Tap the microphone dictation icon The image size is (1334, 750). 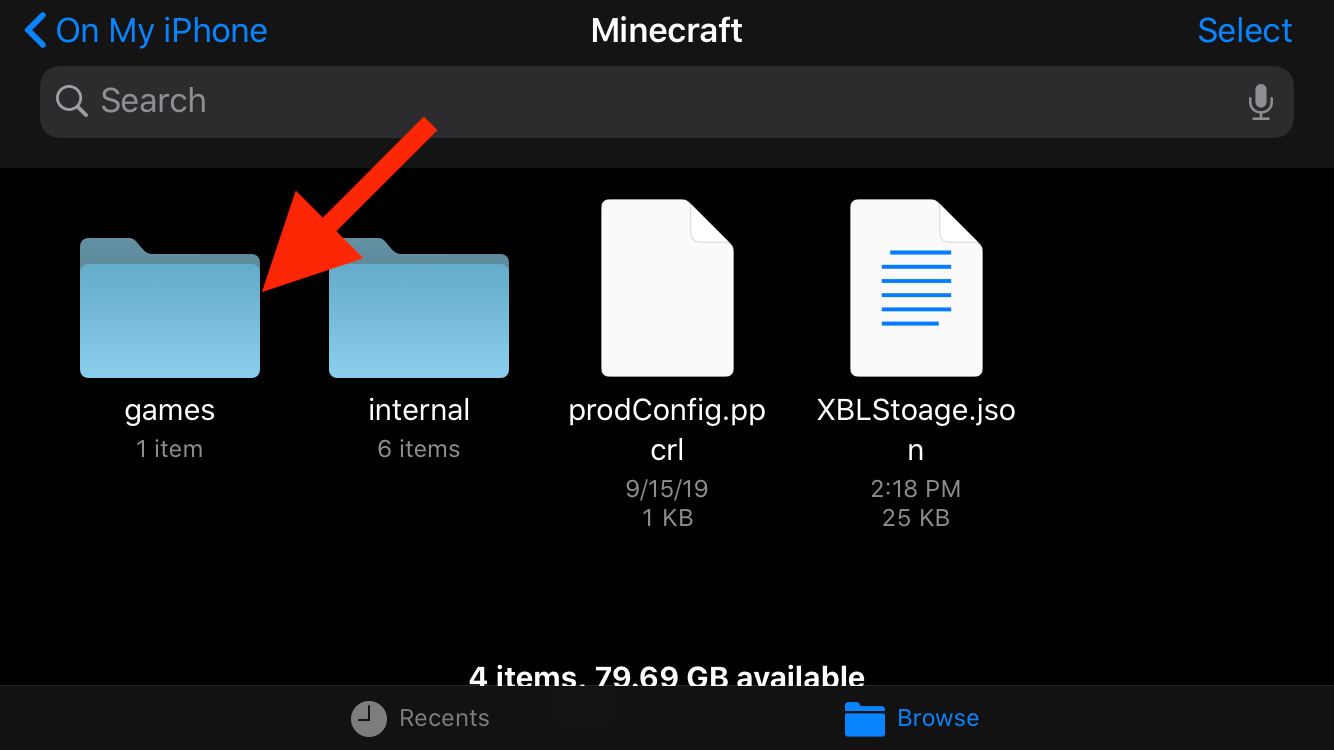1260,101
